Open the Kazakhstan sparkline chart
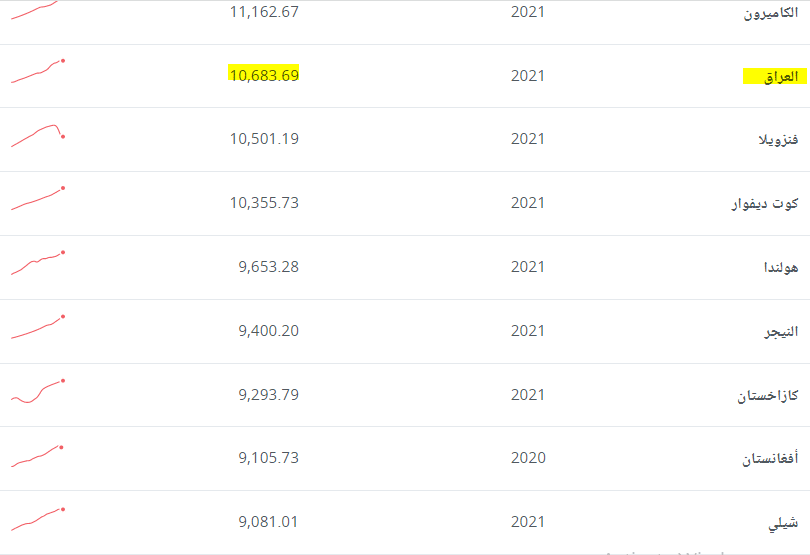The height and width of the screenshot is (555, 810). tap(38, 391)
